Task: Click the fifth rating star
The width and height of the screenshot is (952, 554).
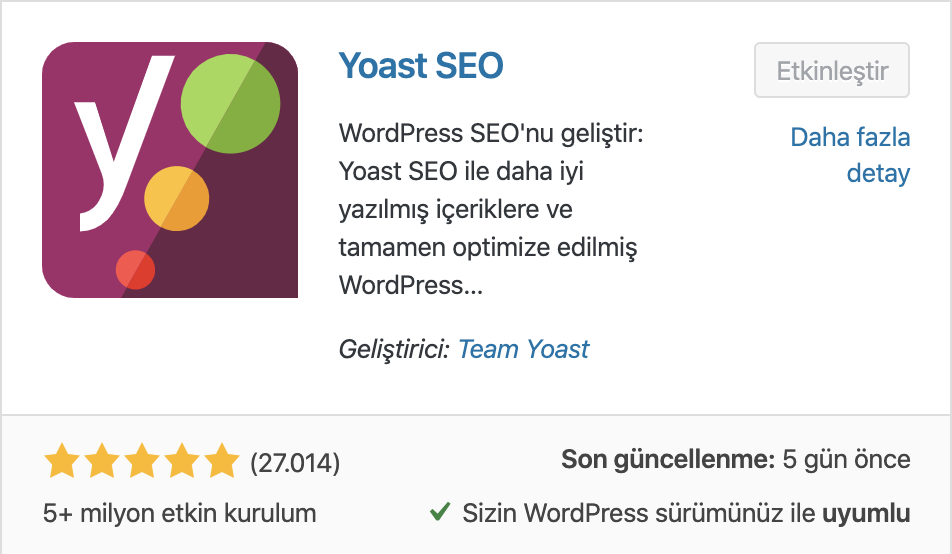Action: pos(222,460)
